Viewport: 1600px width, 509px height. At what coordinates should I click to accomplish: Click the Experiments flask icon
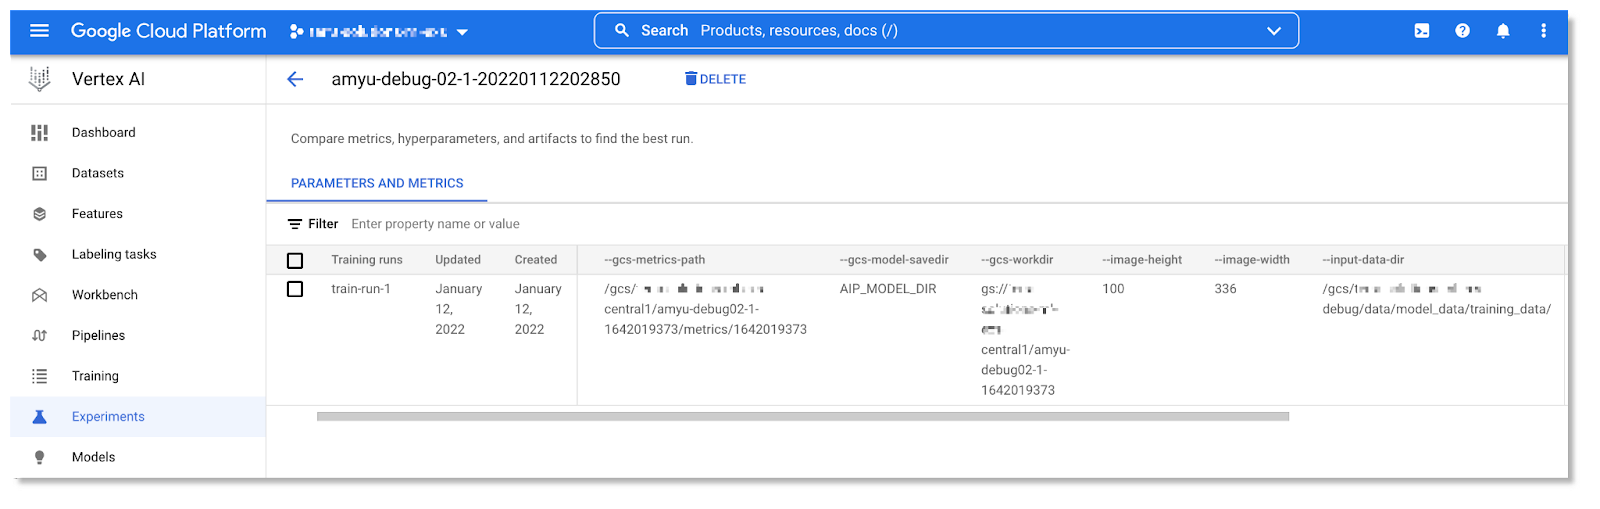point(39,417)
